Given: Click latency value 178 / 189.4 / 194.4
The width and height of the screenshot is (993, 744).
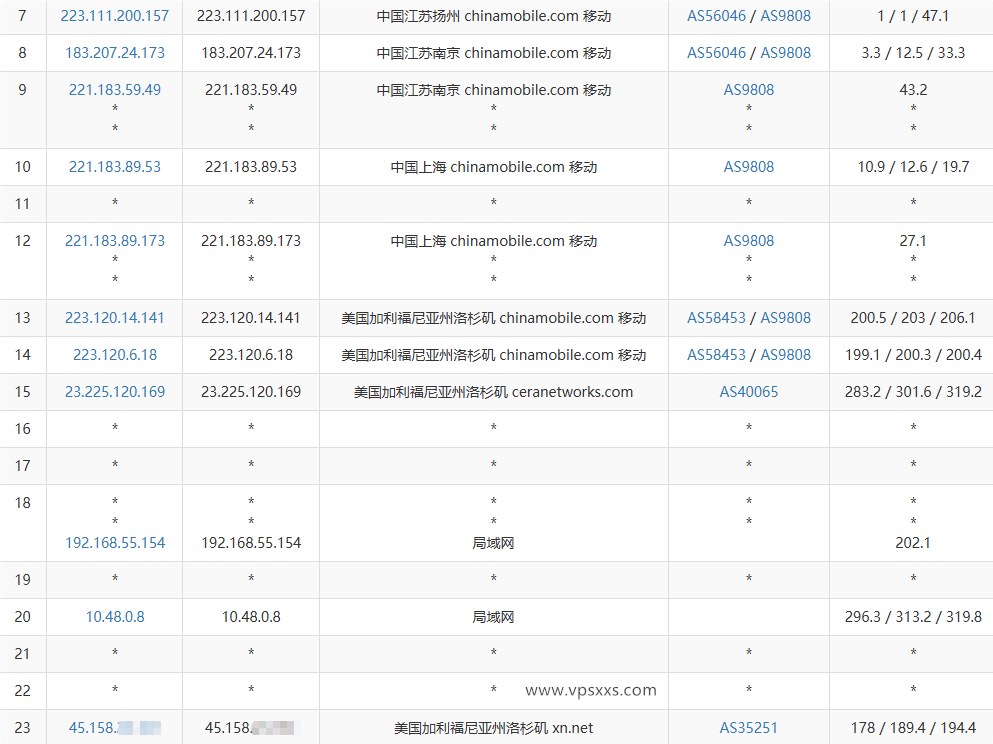Looking at the screenshot, I should pos(913,728).
